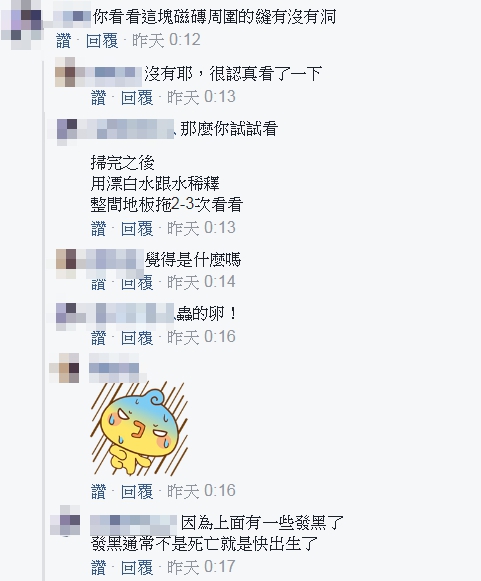Open timestamp 昨天 0:17 of last comment
Screen dimensions: 481x581
coord(201,567)
